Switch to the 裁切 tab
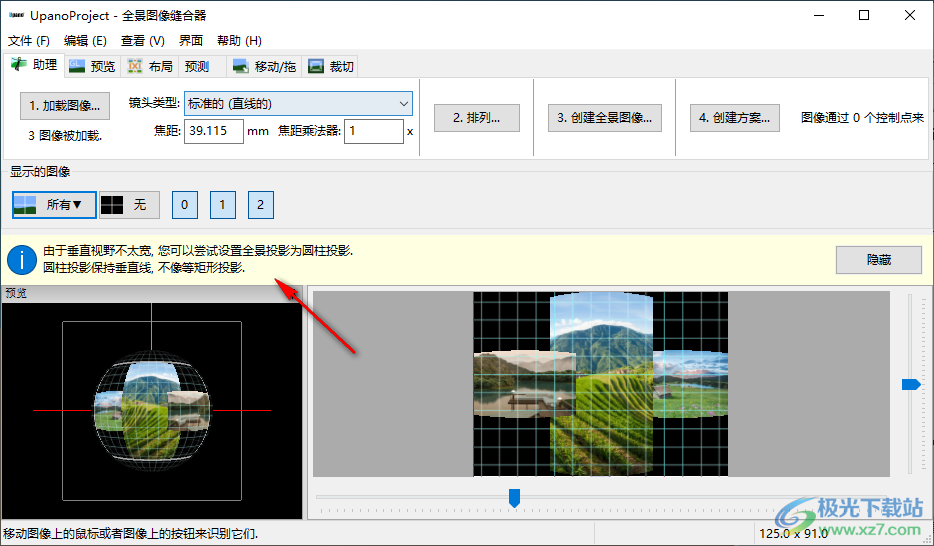The height and width of the screenshot is (546, 934). pos(332,66)
